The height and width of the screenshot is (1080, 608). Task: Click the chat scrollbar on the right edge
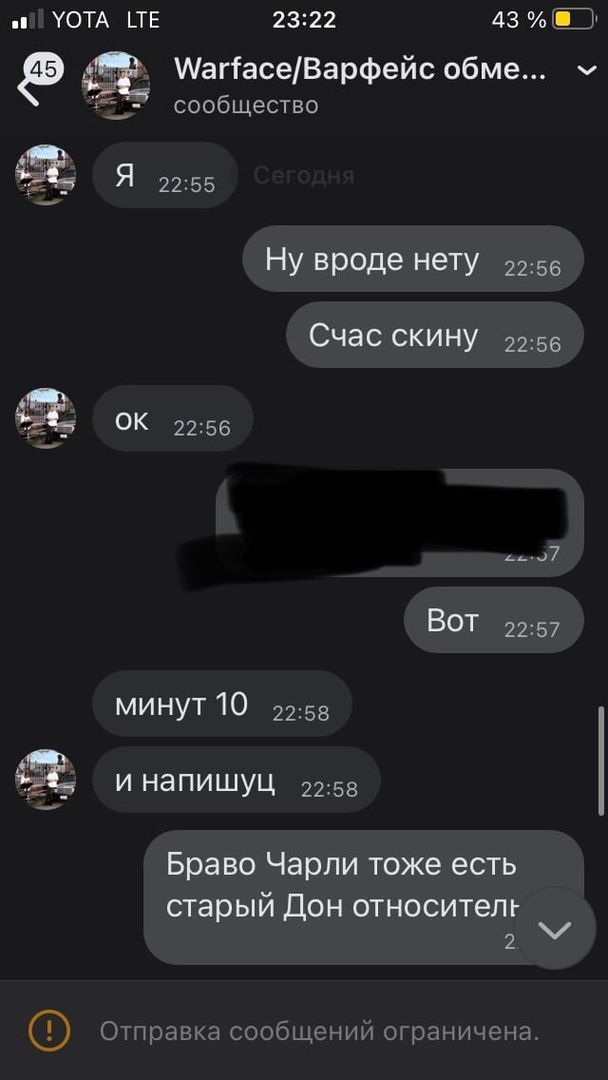(601, 762)
